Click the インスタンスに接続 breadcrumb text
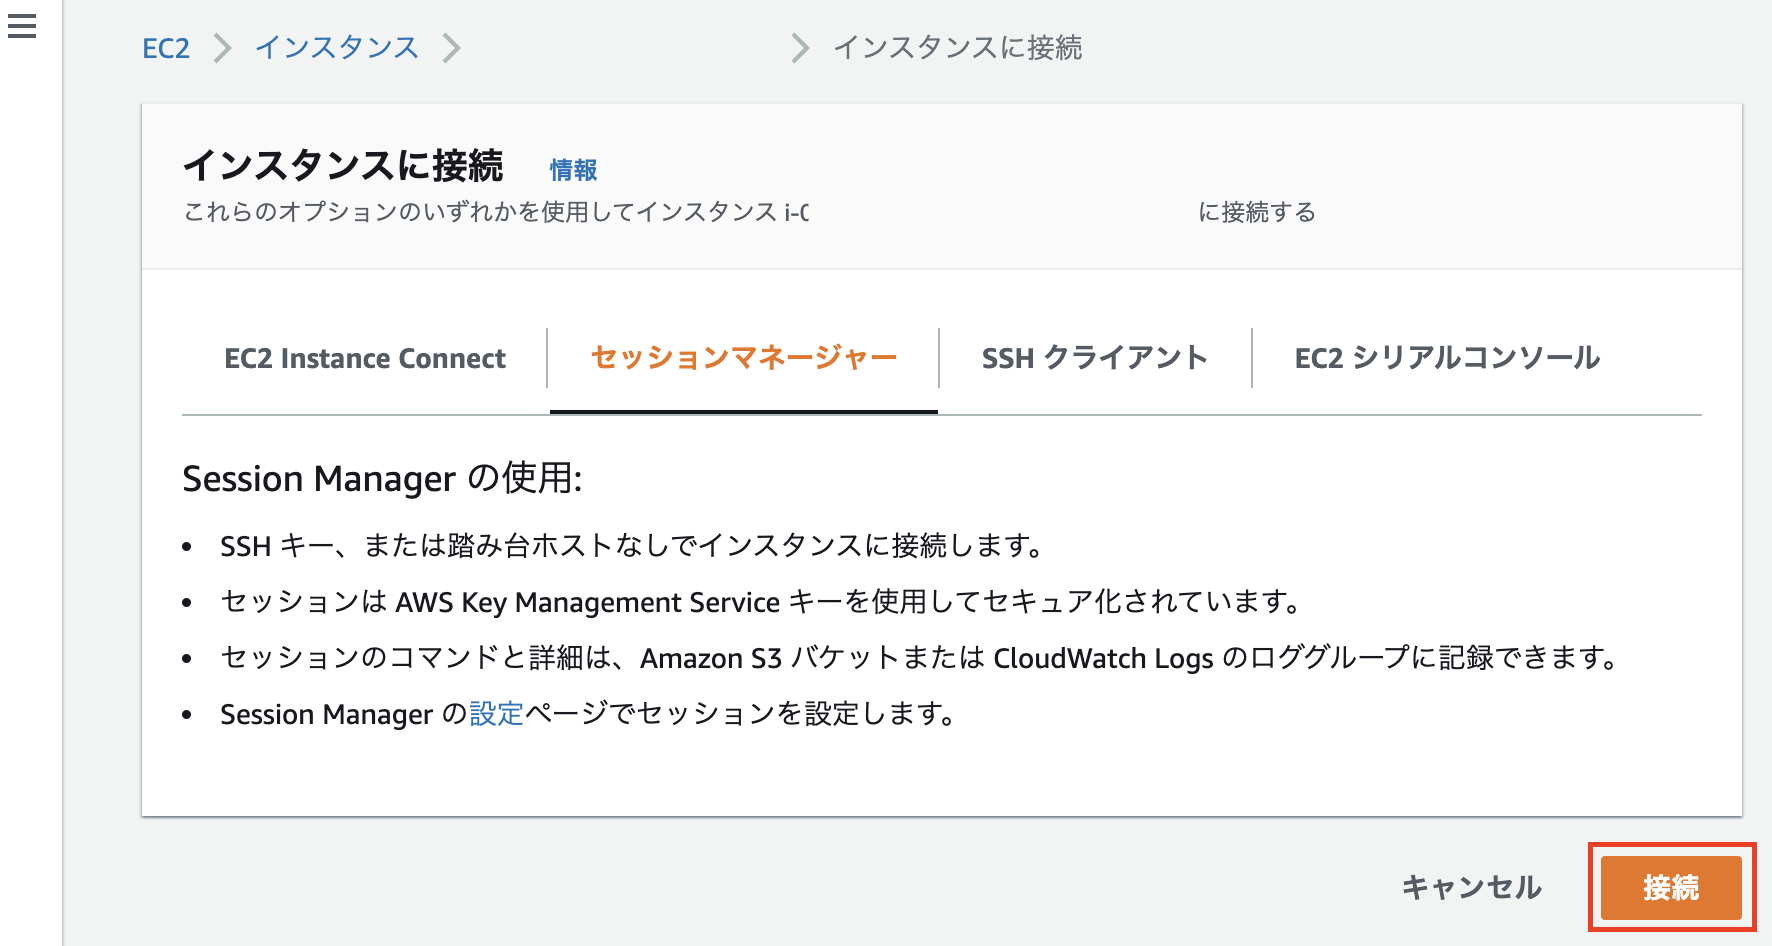 (x=956, y=48)
